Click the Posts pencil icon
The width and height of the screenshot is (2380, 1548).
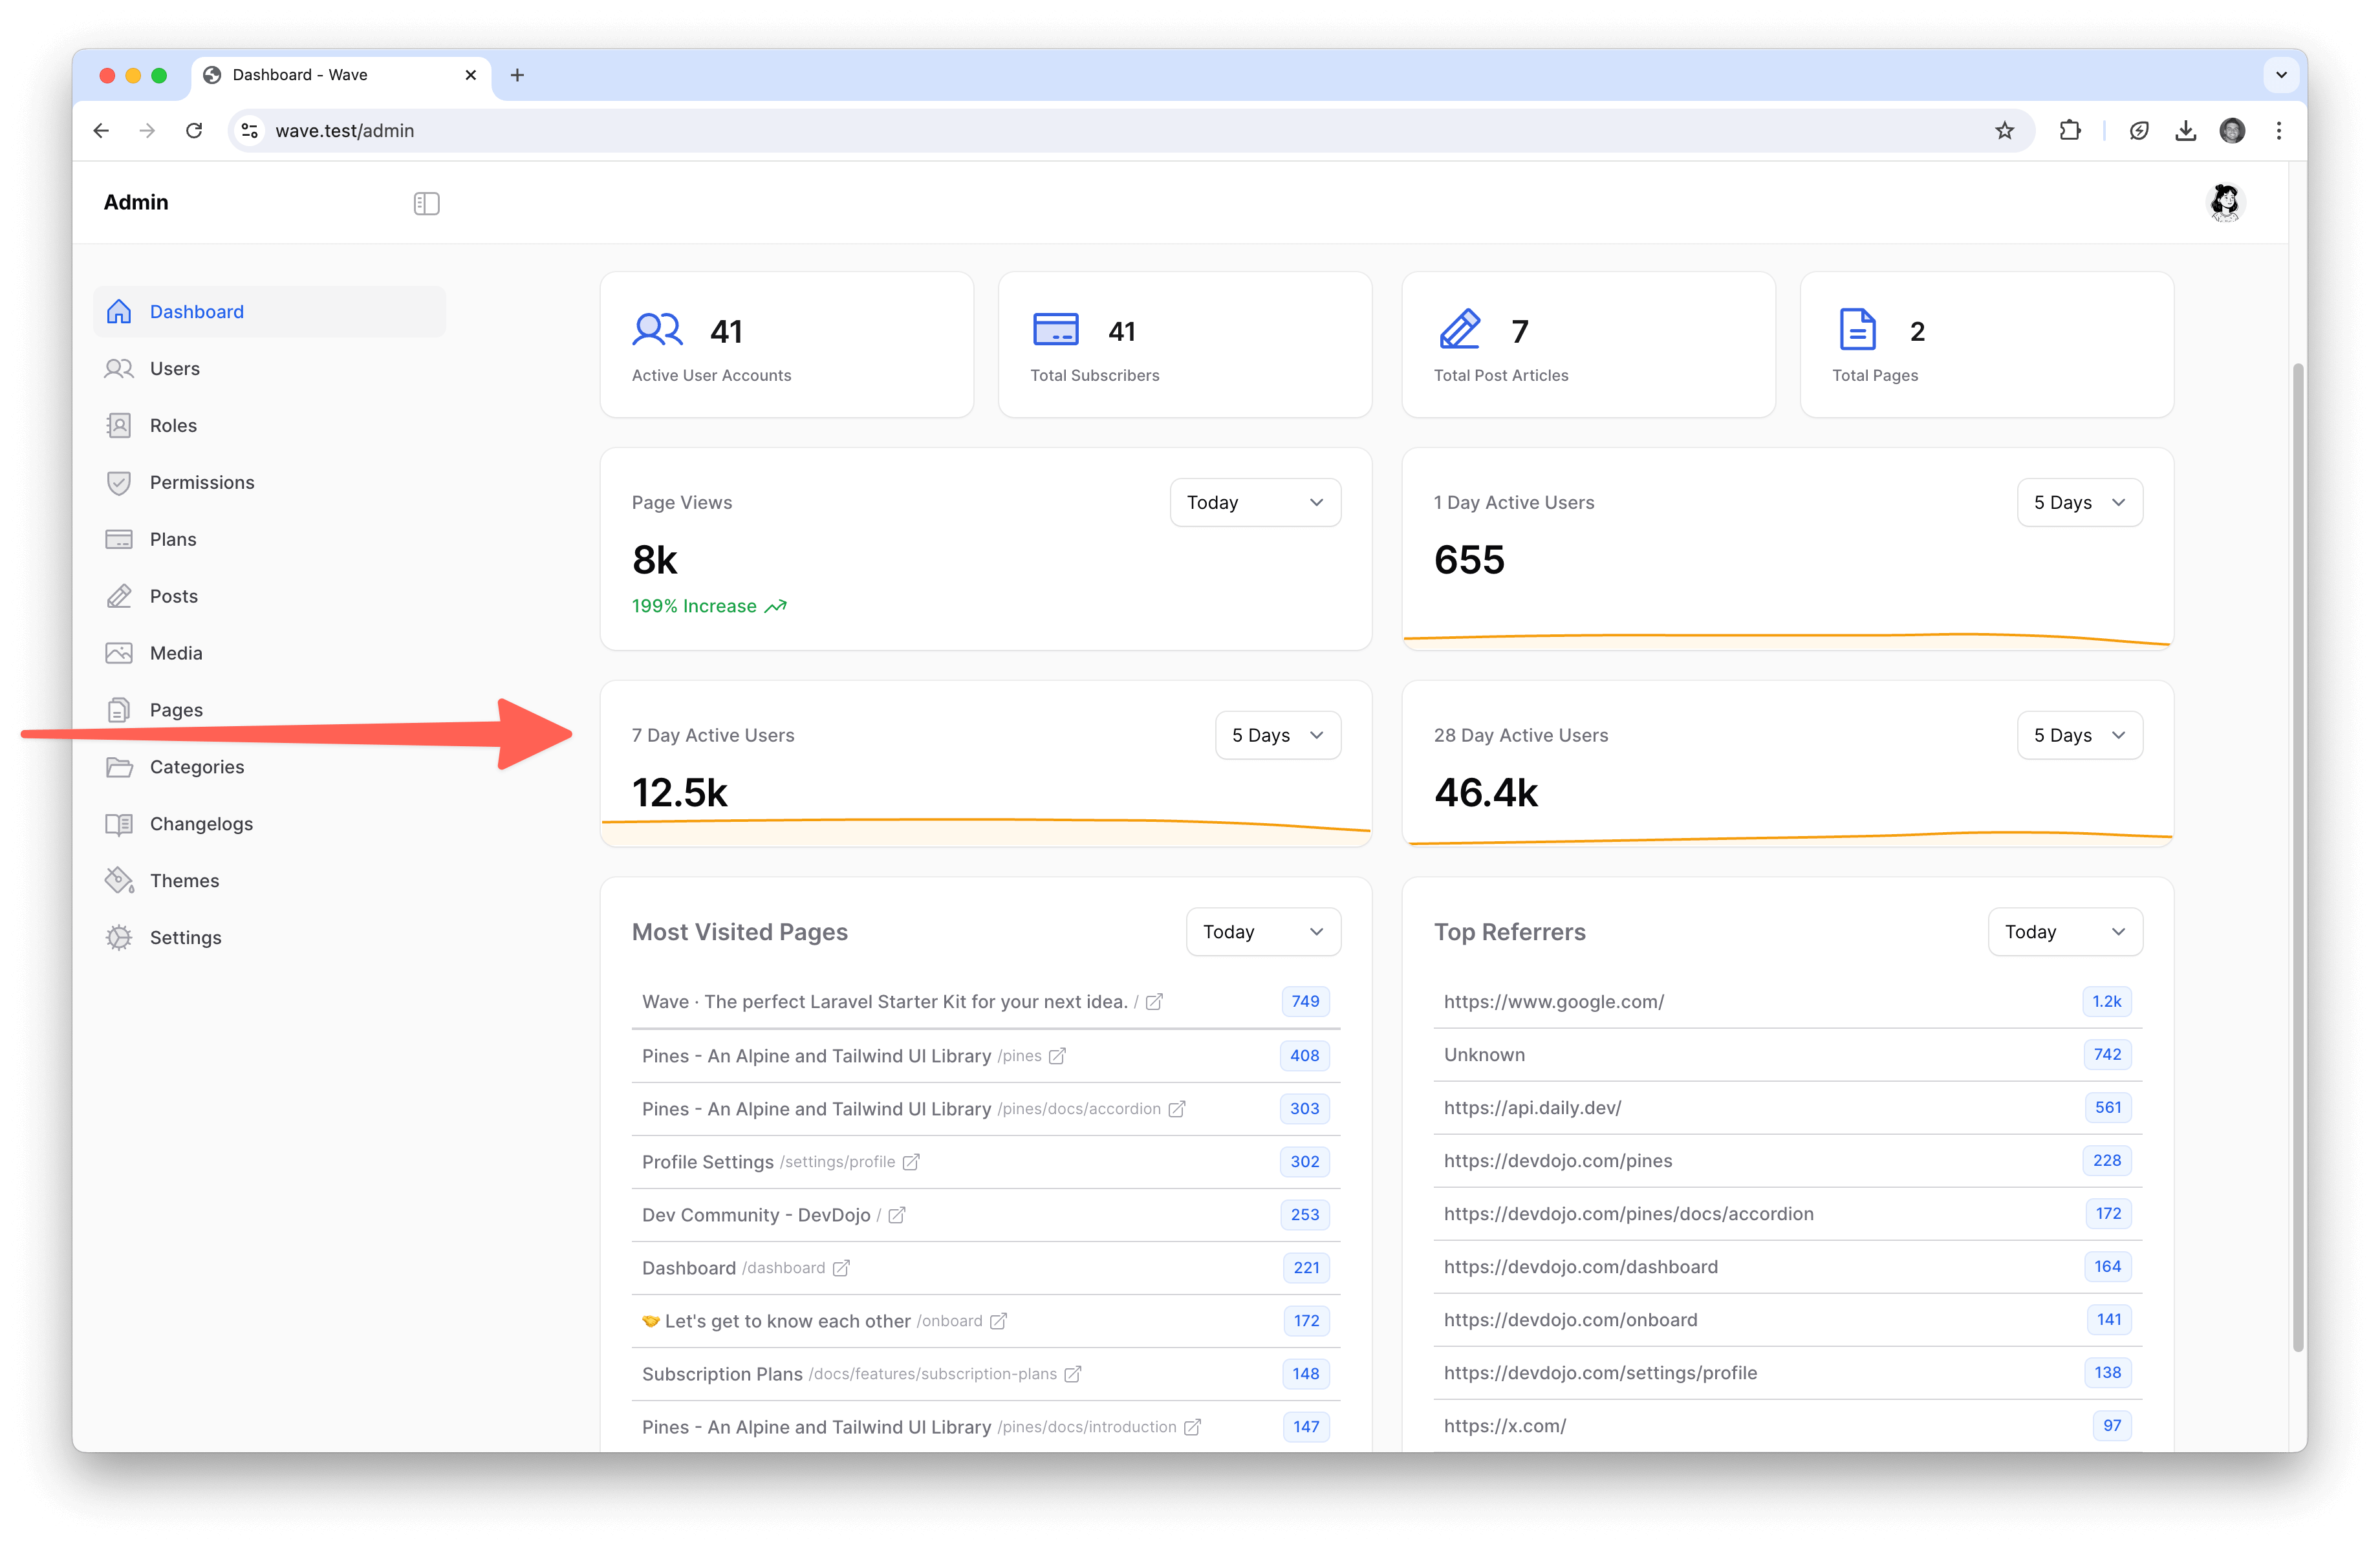coord(119,597)
